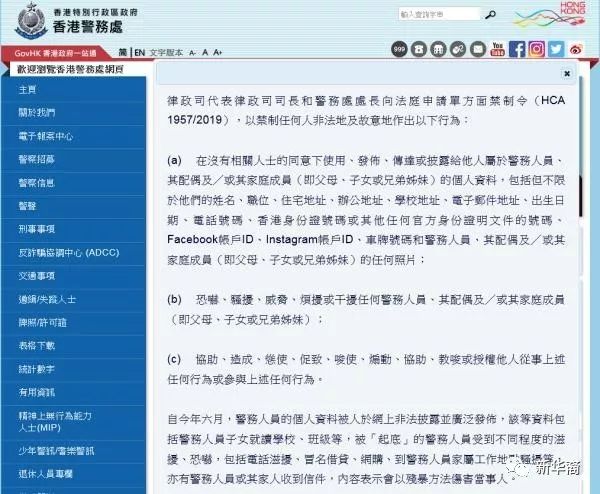Open the YouTube channel icon
600x494 pixels.
497,49
